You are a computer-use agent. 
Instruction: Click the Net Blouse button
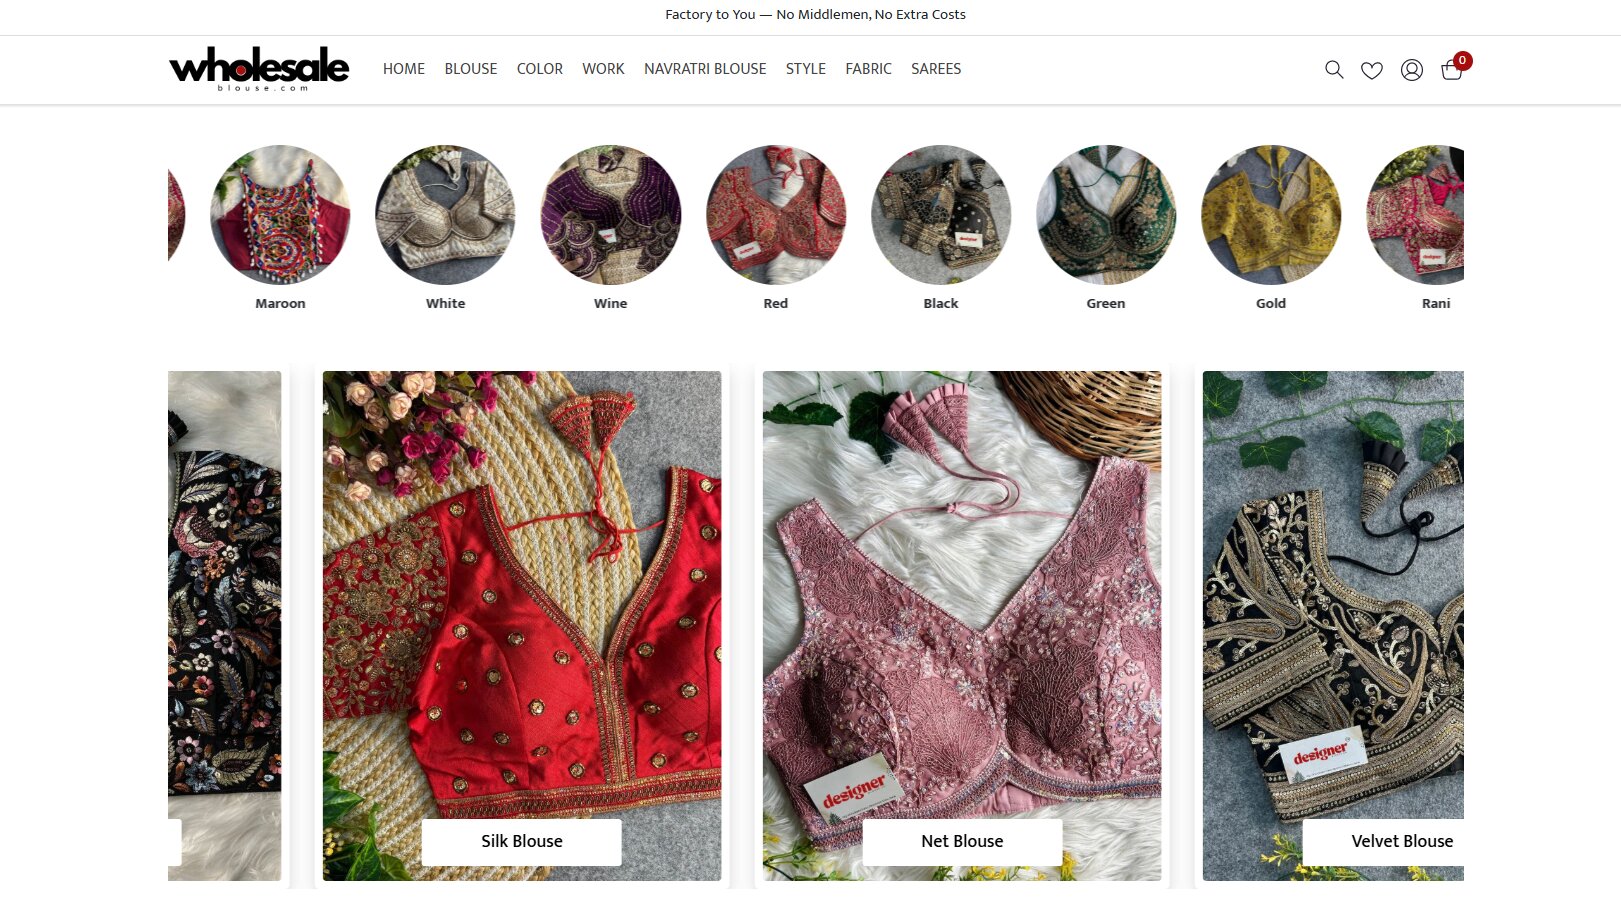(x=962, y=842)
